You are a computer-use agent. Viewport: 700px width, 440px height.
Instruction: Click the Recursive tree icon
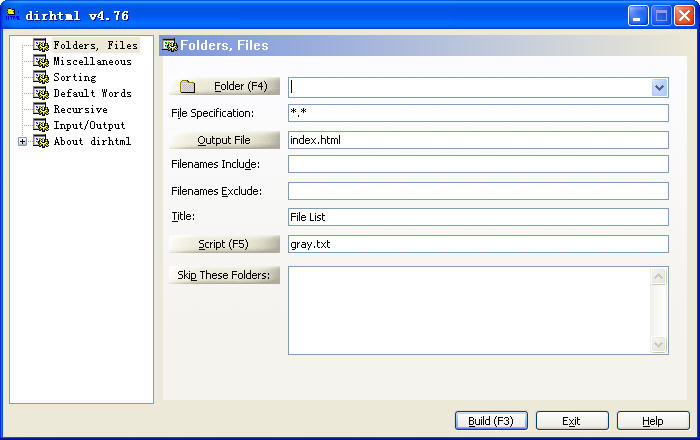41,109
